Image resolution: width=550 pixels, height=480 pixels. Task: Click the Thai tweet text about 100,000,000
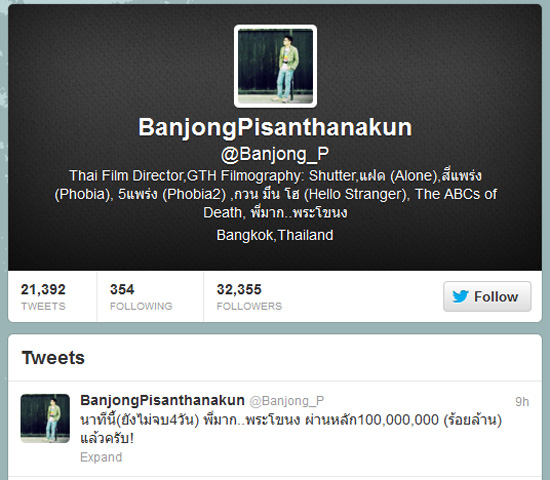click(291, 429)
